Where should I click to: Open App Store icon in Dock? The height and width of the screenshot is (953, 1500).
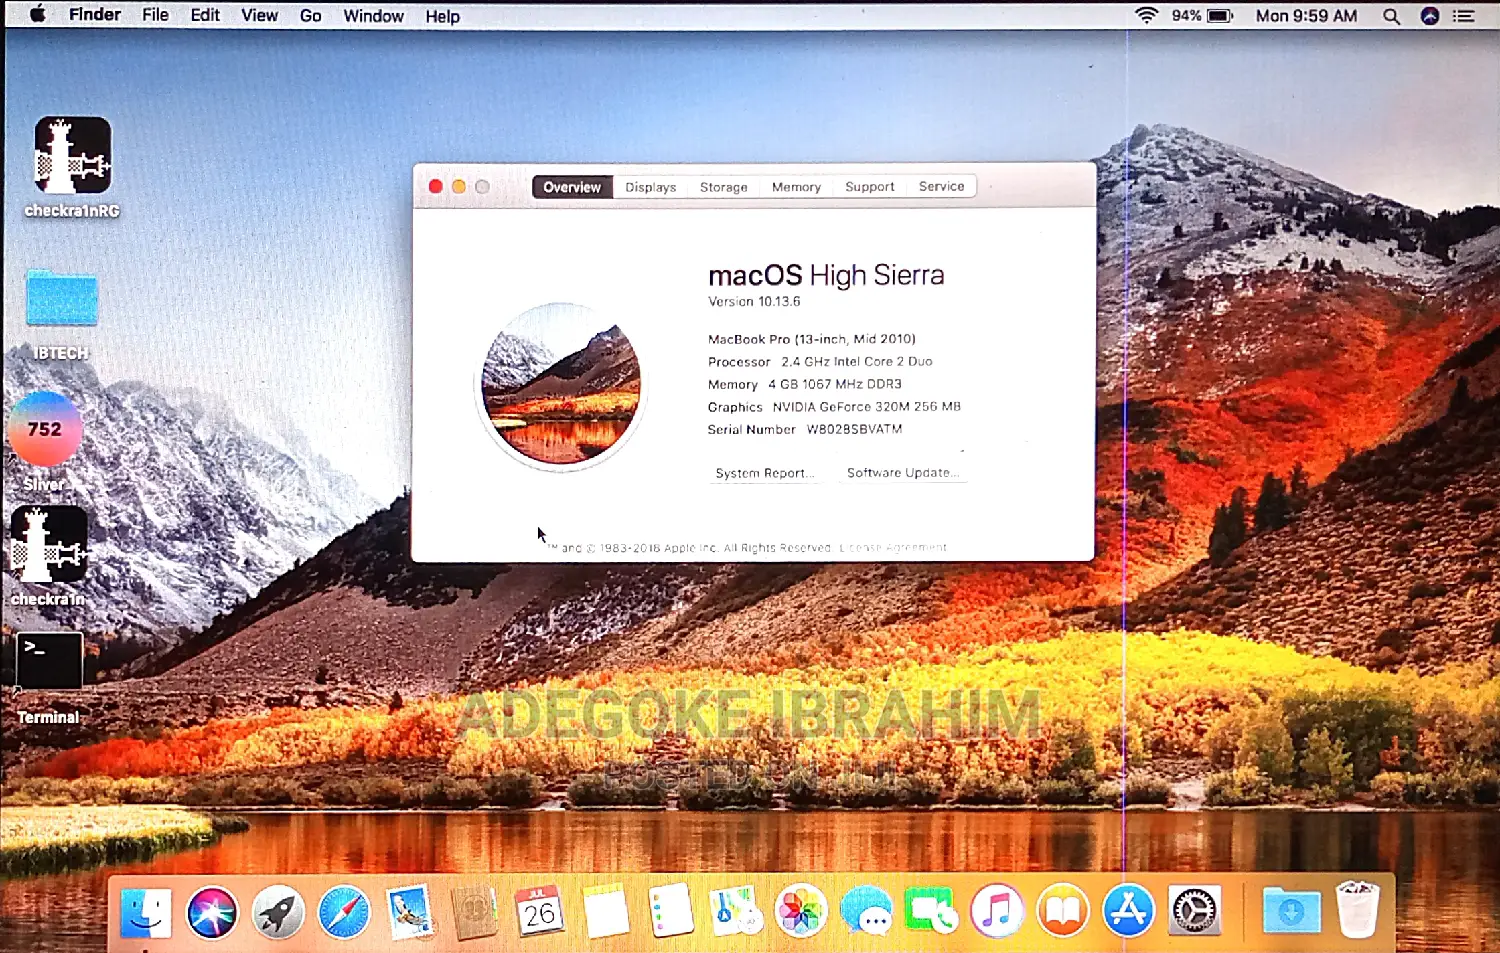1128,912
